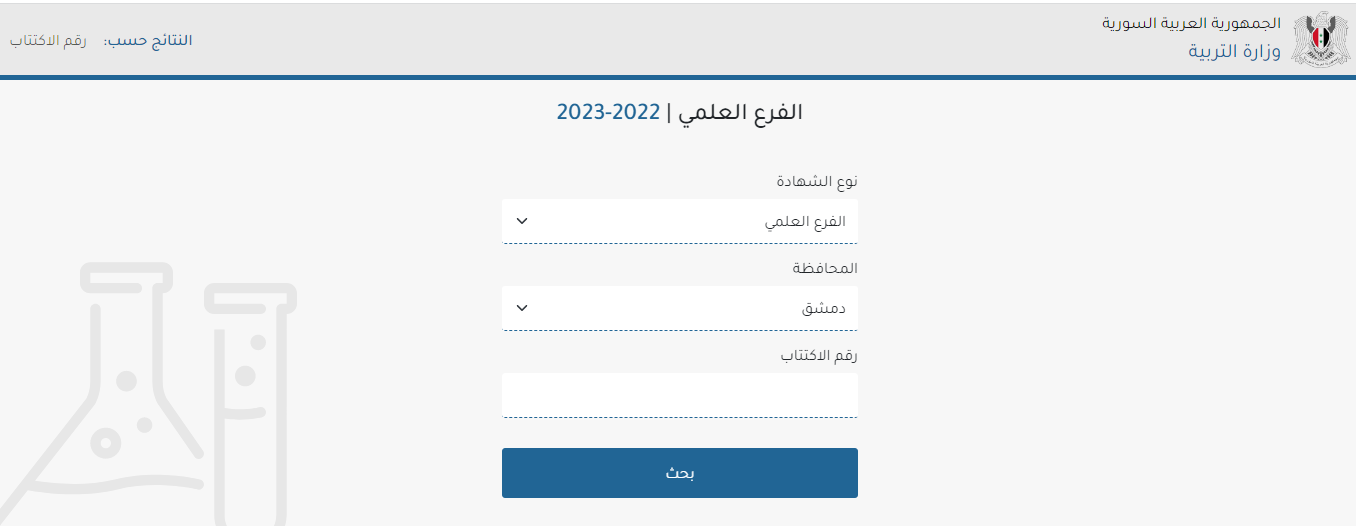The width and height of the screenshot is (1356, 526).
Task: Expand the chevron on نوع الشهادة dropdown
Action: 521,221
